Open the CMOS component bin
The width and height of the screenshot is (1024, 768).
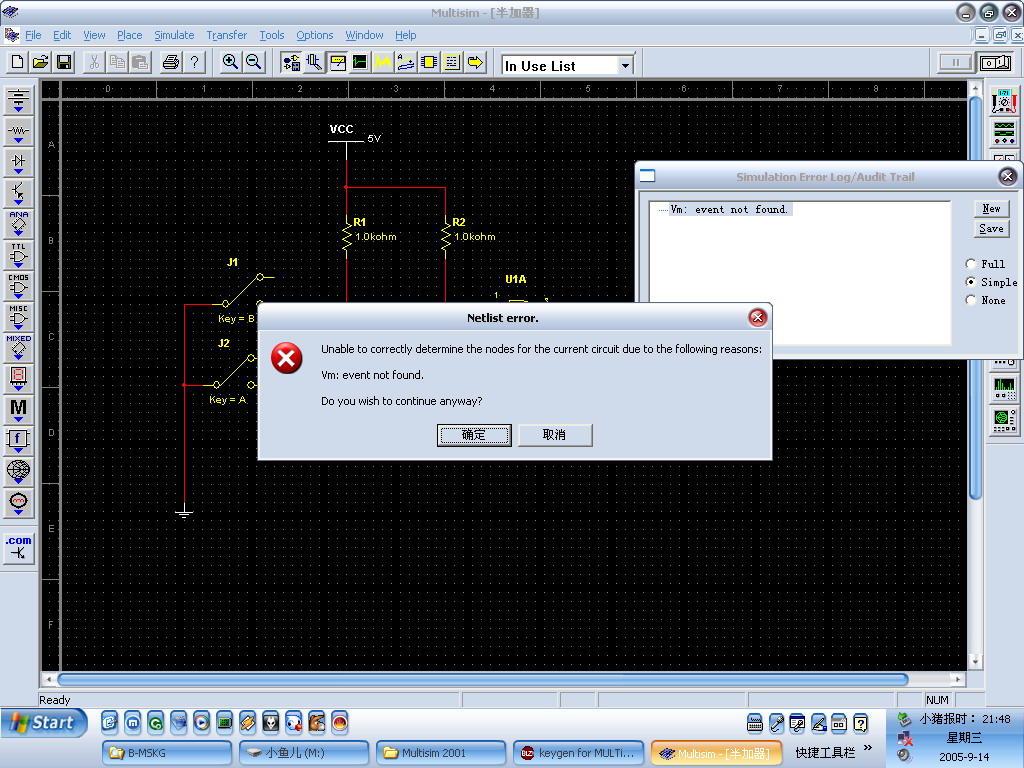tap(18, 285)
